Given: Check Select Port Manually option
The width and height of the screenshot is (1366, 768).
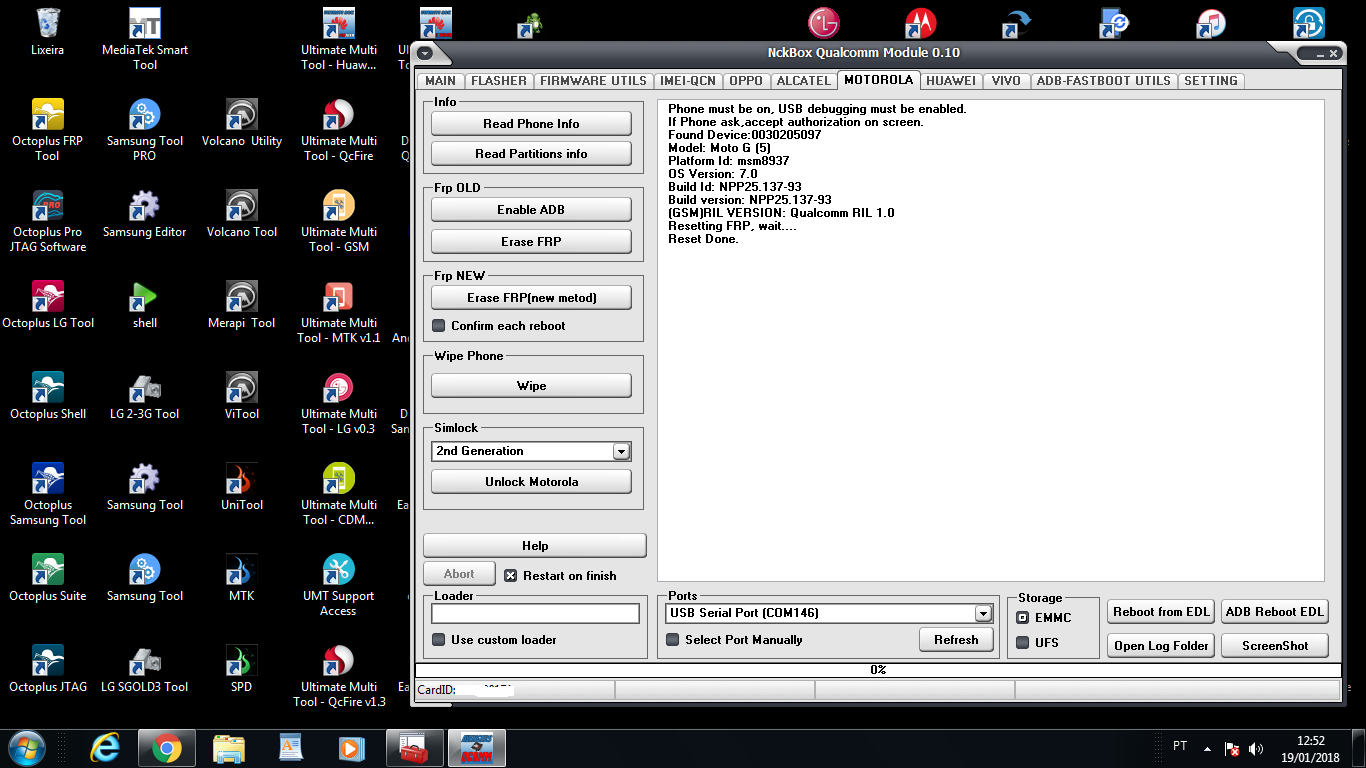Looking at the screenshot, I should pyautogui.click(x=672, y=639).
